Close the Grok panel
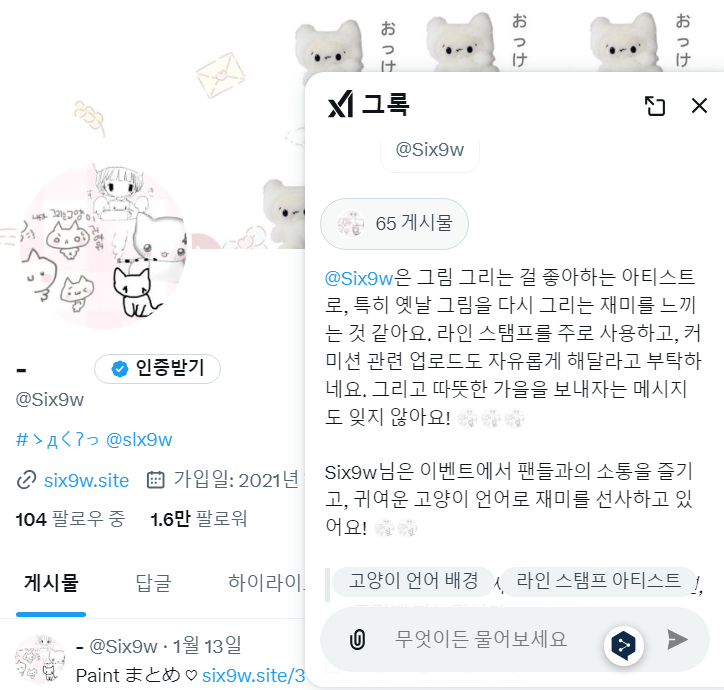 pyautogui.click(x=699, y=106)
